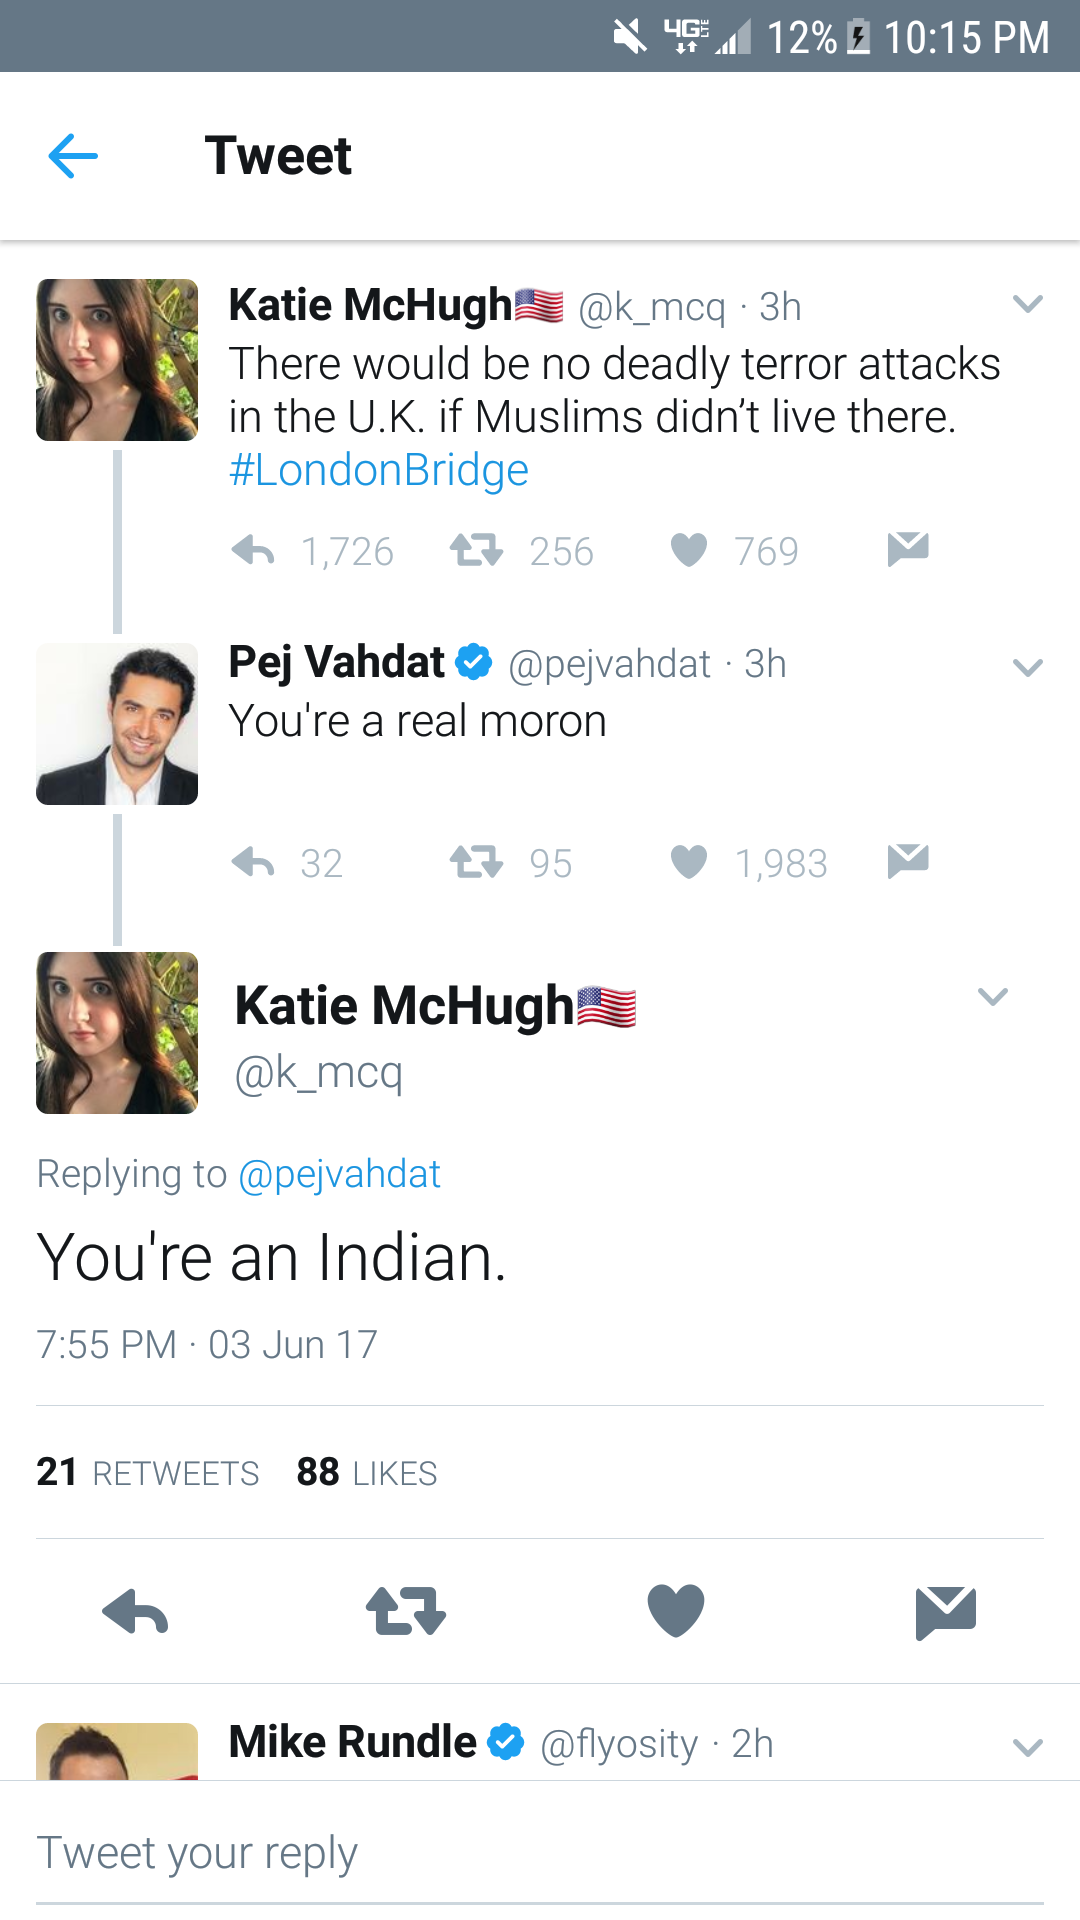Tap the large reply arrow under main tweet

pyautogui.click(x=135, y=1612)
